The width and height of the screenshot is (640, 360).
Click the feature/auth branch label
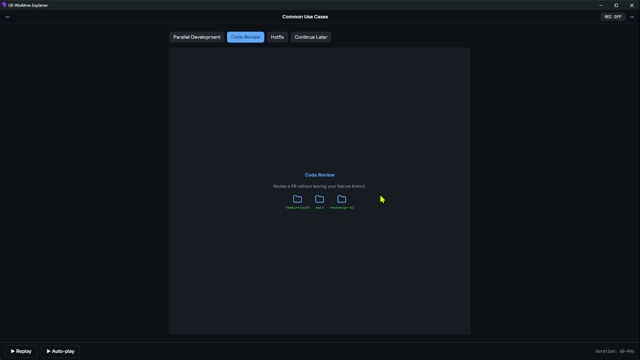click(x=298, y=208)
